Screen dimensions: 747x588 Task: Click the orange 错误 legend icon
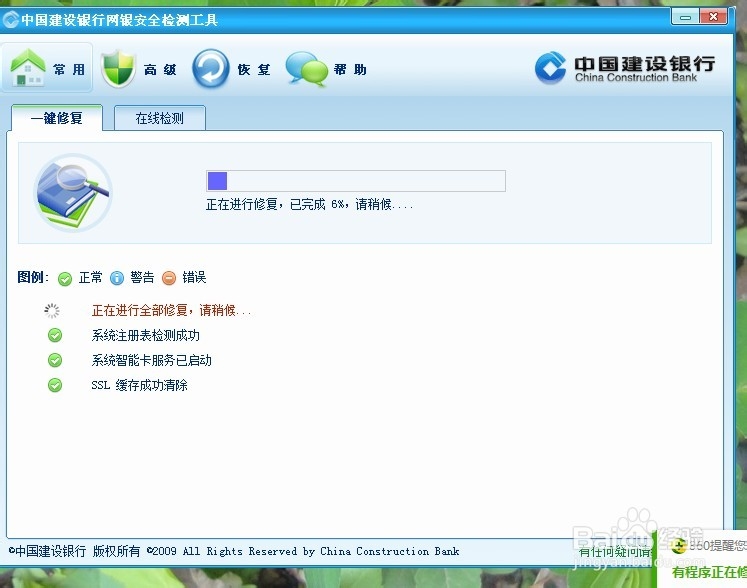click(x=169, y=278)
